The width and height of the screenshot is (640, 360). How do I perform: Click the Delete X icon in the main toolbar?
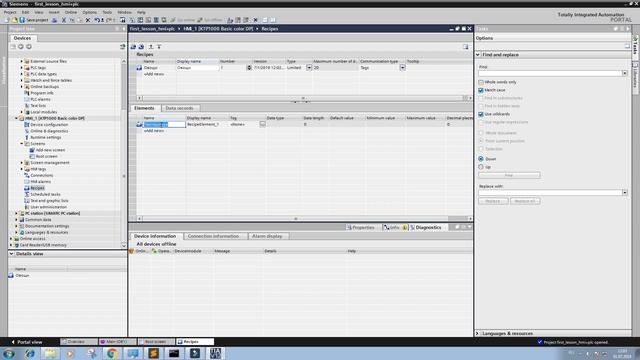tap(88, 20)
